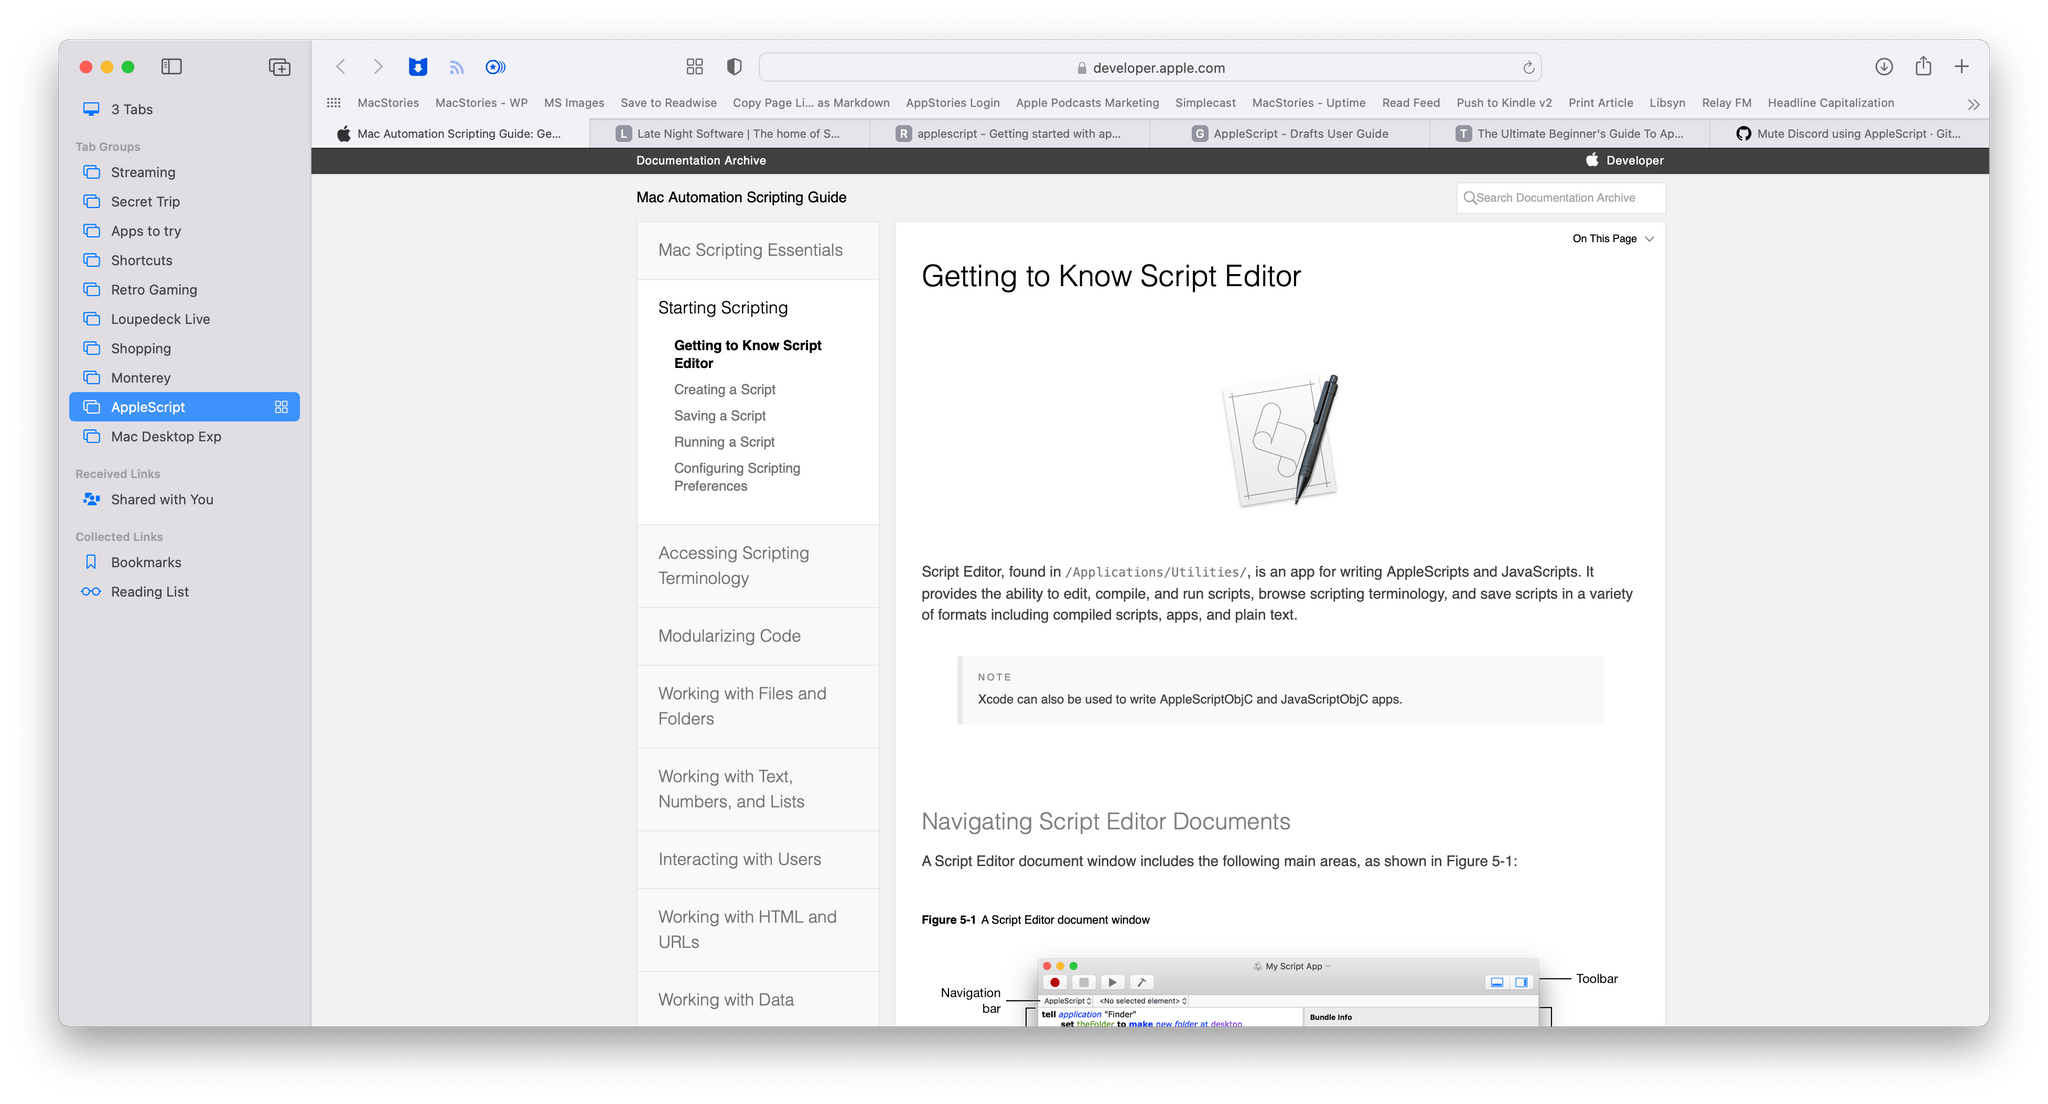
Task: Collapse the Starting Scripting section
Action: (x=723, y=308)
